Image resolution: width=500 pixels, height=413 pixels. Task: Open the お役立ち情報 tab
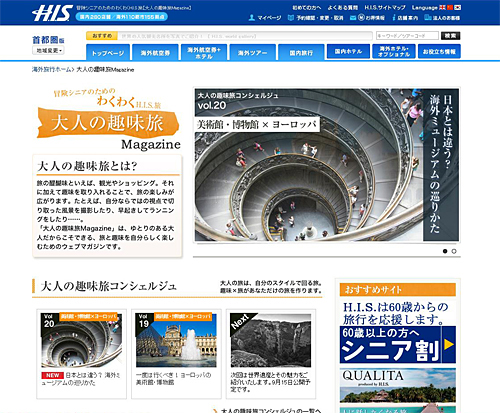click(439, 51)
